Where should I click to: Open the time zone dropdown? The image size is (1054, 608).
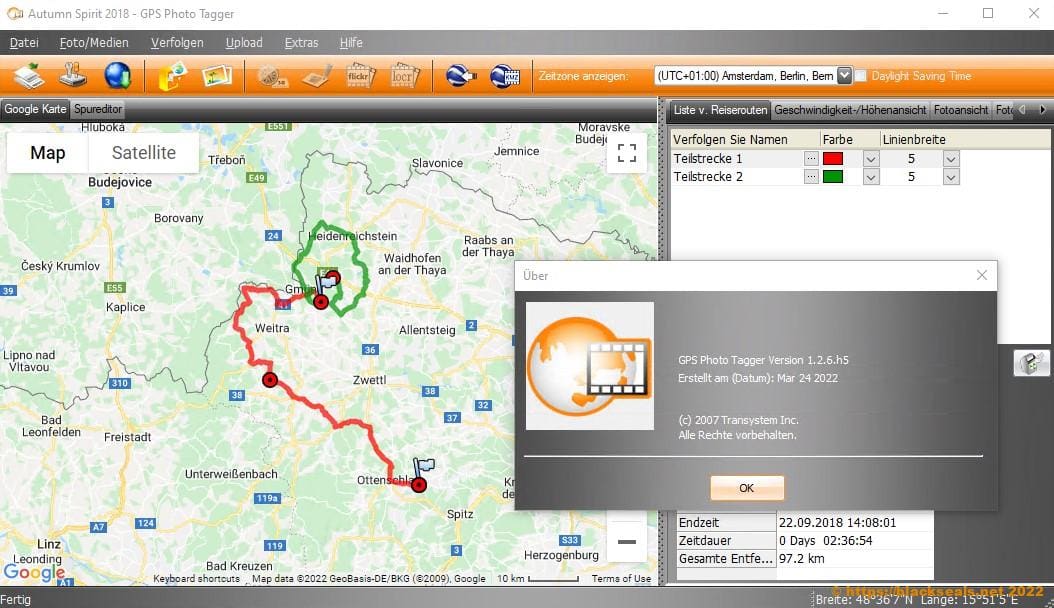(x=844, y=76)
